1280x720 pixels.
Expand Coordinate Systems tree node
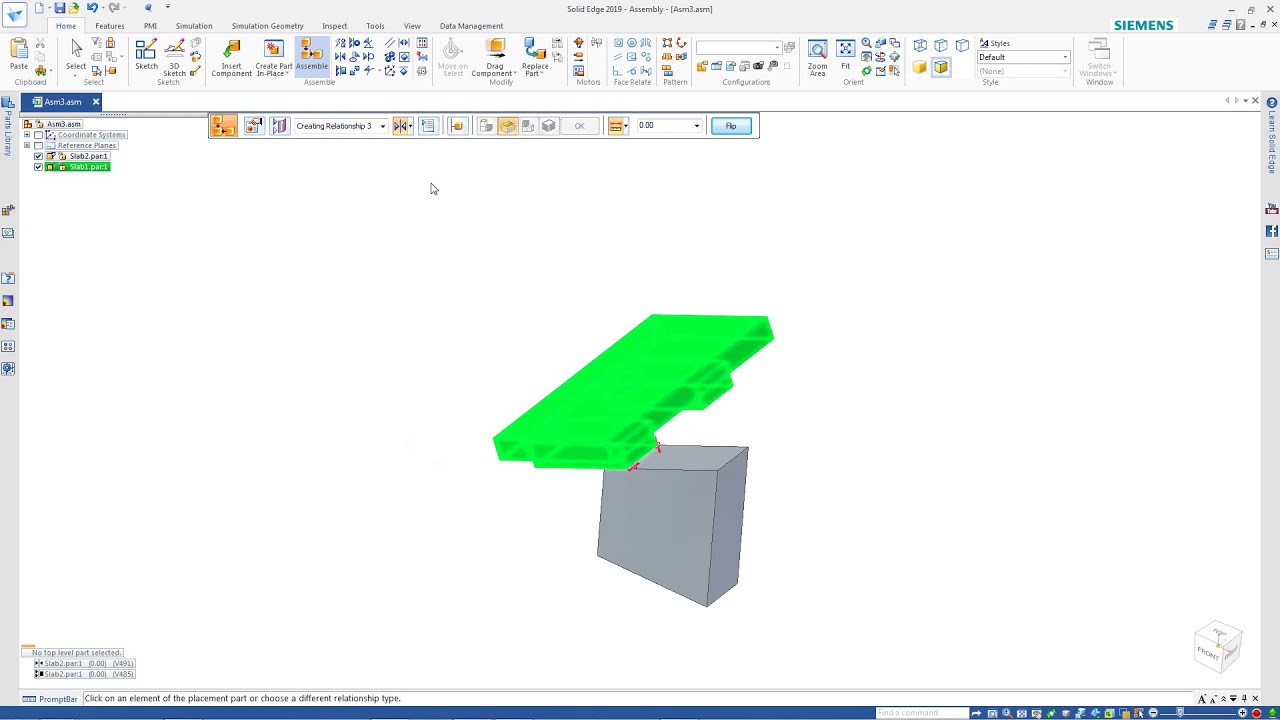point(27,135)
